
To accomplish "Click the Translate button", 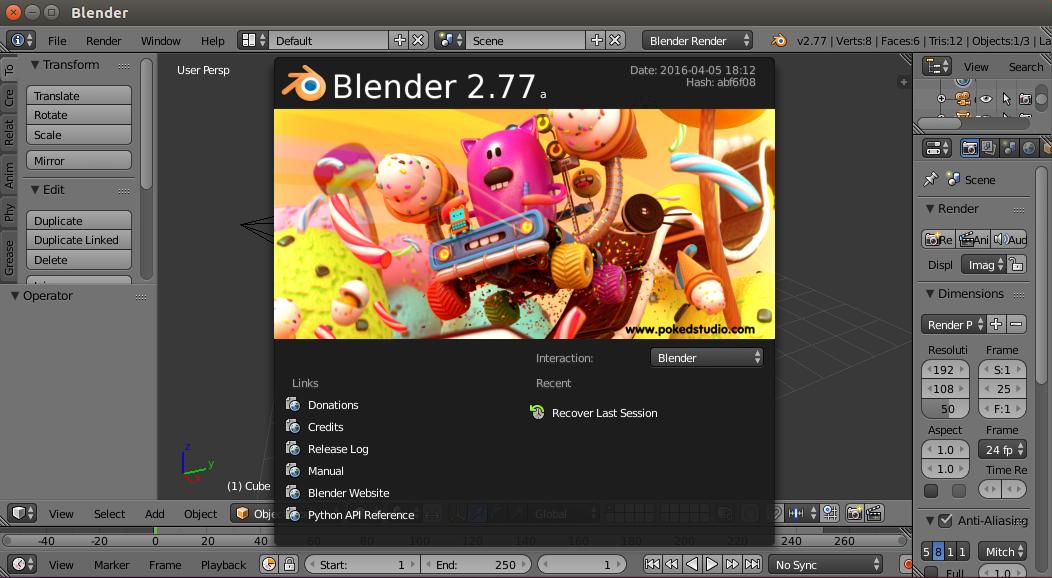I will [79, 95].
